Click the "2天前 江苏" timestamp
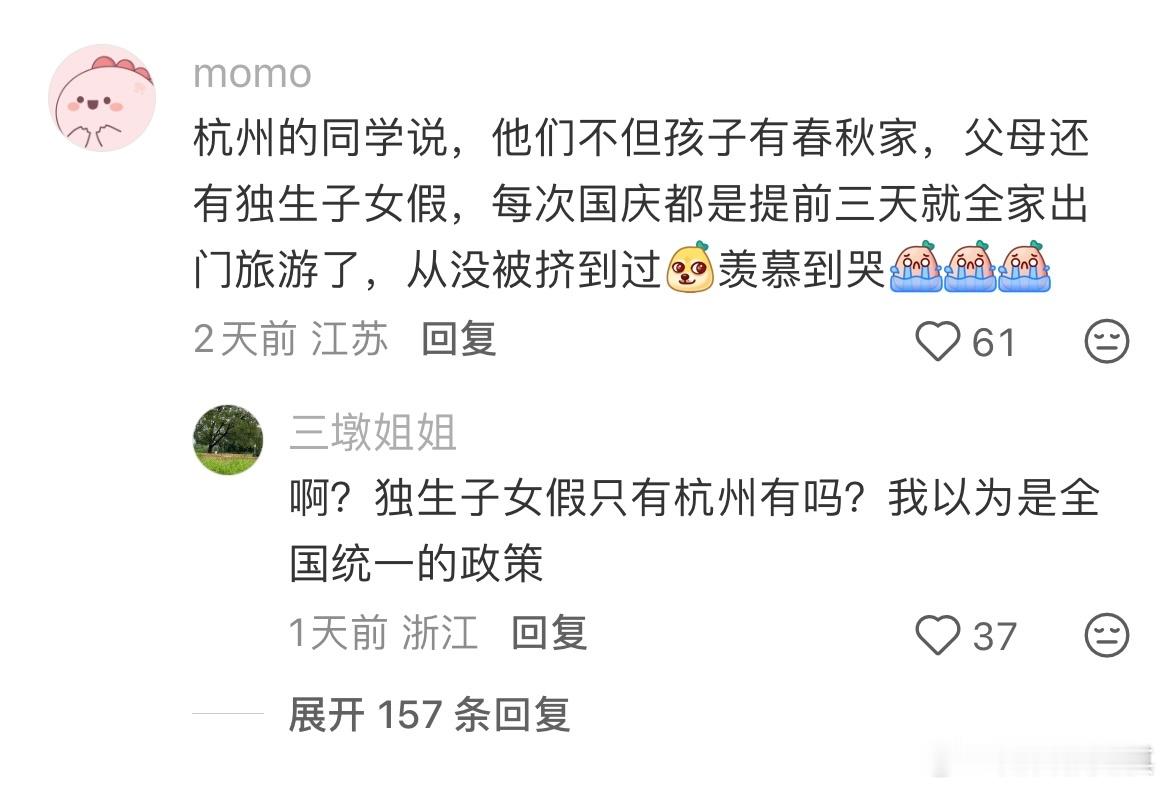 point(290,339)
